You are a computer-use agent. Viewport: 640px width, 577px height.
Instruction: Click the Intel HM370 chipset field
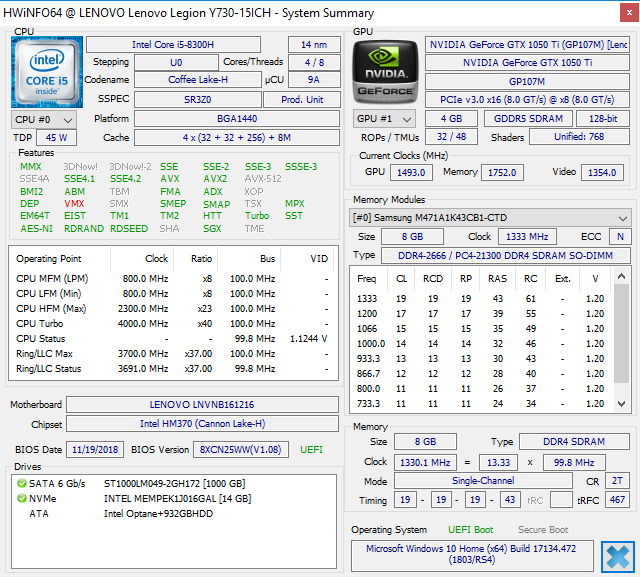coord(203,425)
